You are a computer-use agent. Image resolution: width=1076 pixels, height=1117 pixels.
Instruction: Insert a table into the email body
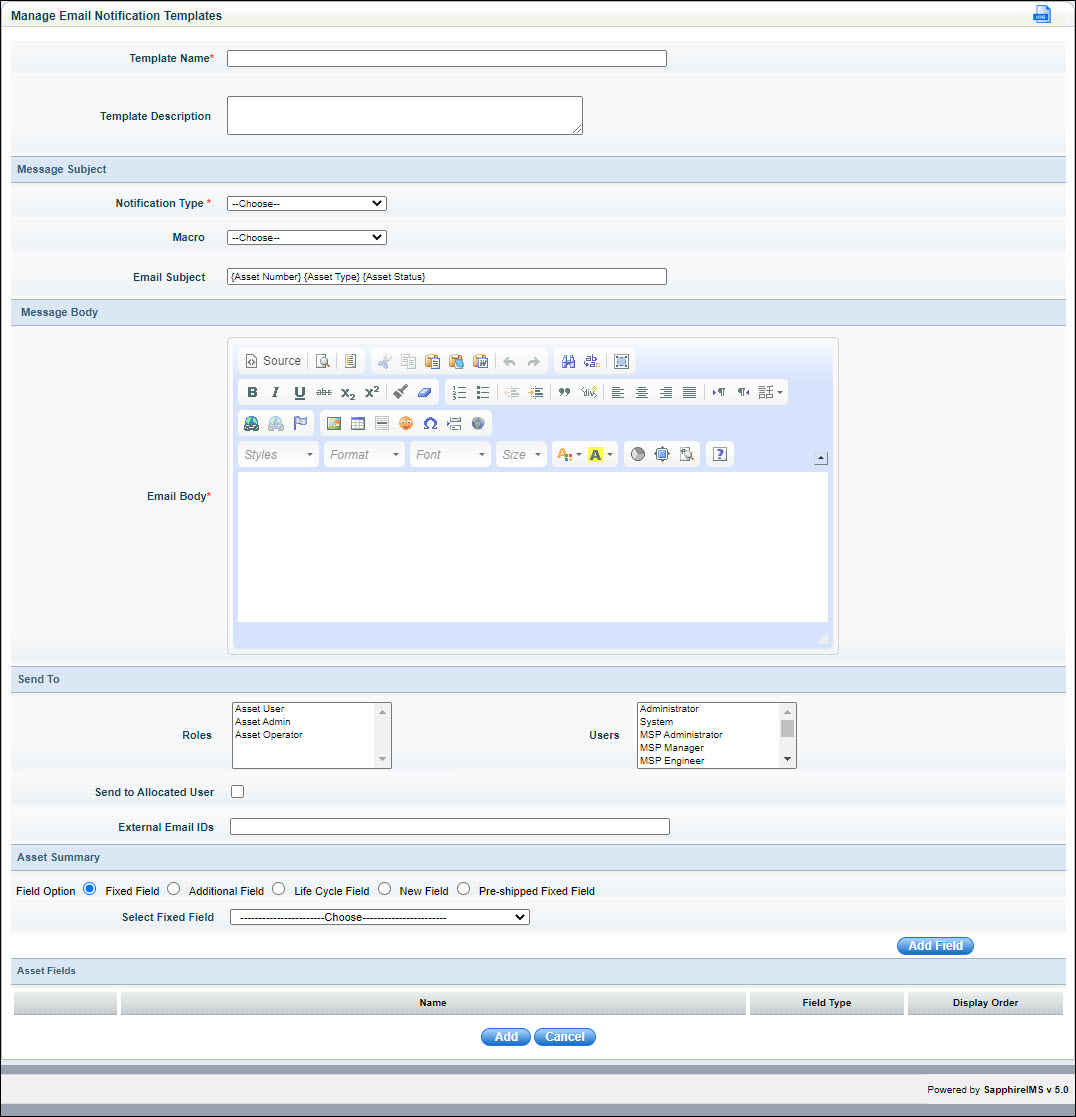click(357, 422)
